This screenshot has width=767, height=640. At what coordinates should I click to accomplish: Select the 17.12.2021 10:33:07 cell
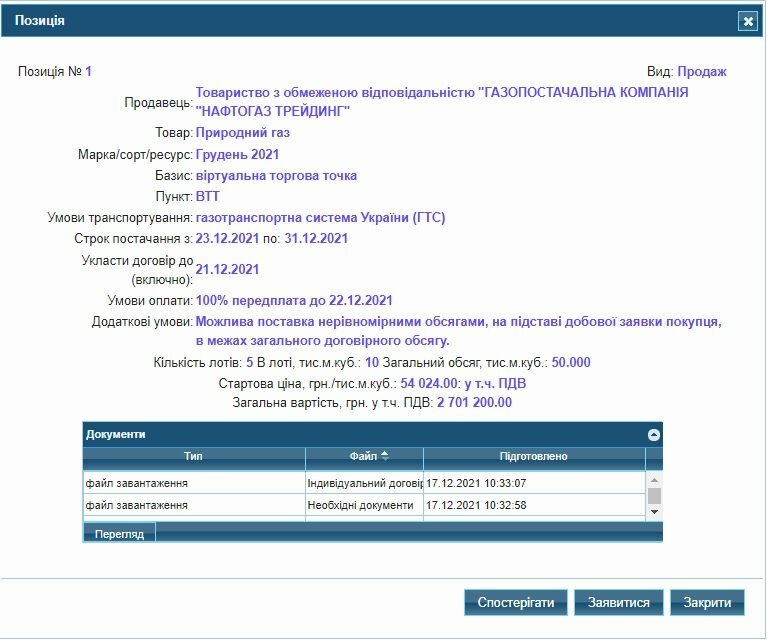[x=534, y=483]
